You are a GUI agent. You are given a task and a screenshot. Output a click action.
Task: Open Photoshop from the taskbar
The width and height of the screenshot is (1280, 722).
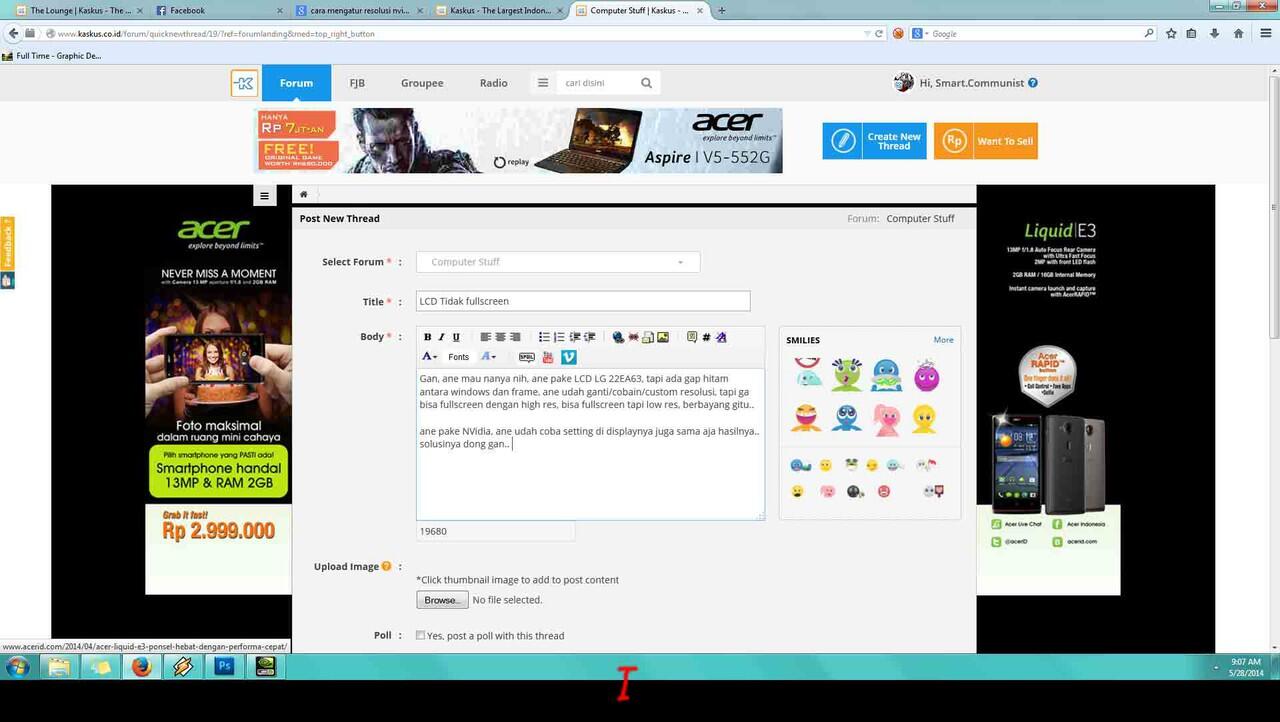coord(224,667)
